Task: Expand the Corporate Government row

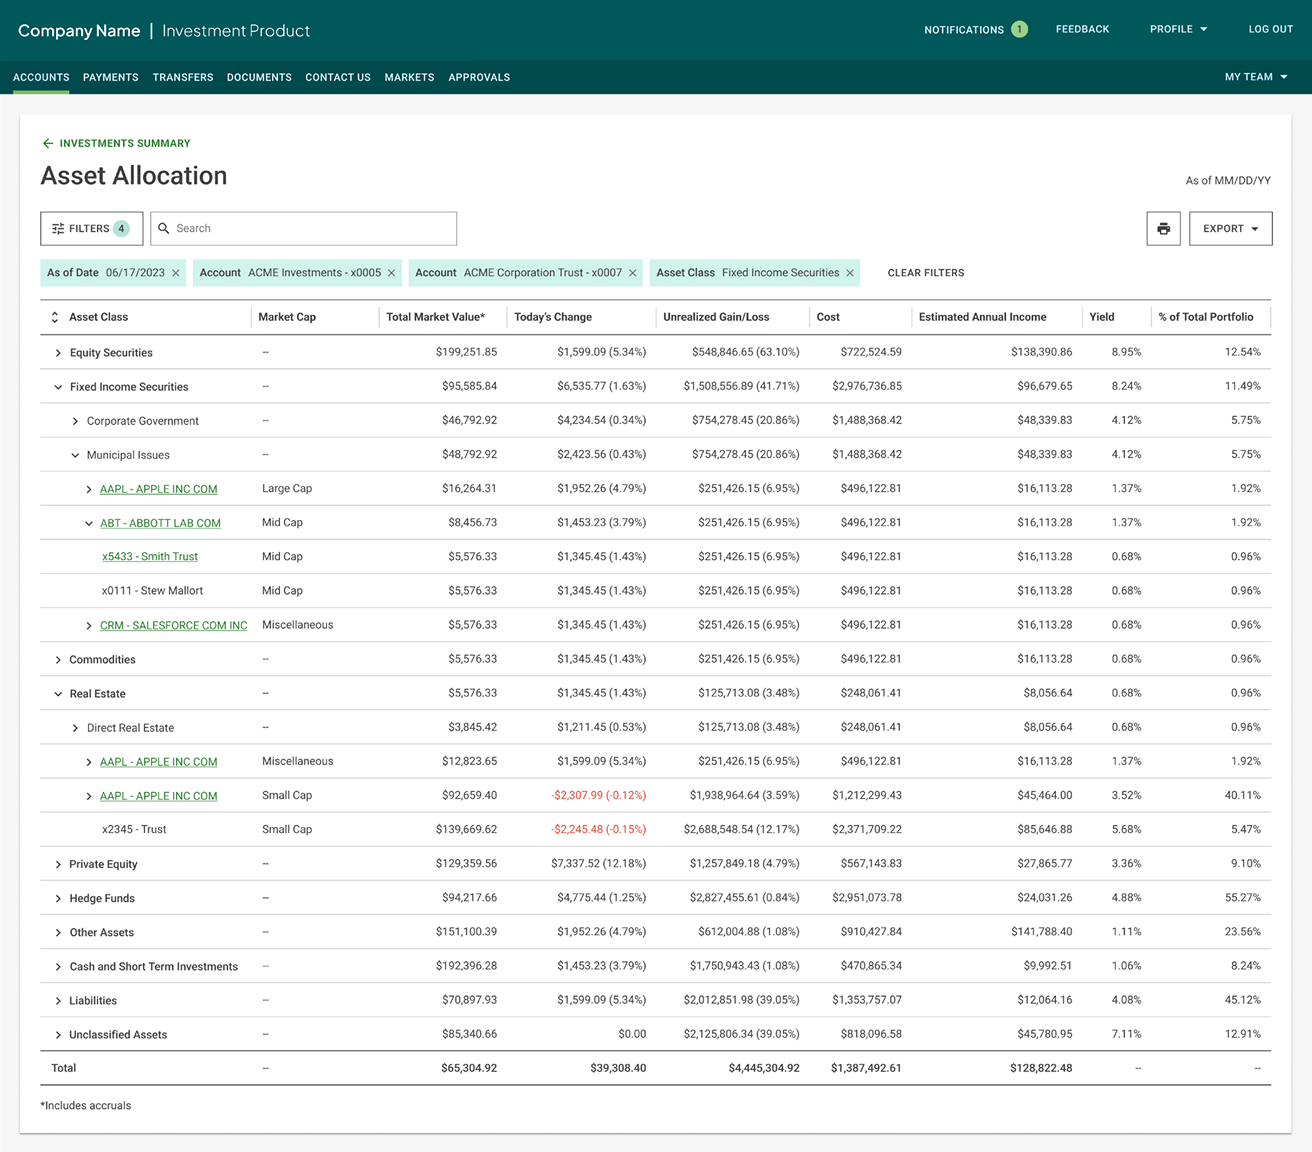Action: click(75, 421)
